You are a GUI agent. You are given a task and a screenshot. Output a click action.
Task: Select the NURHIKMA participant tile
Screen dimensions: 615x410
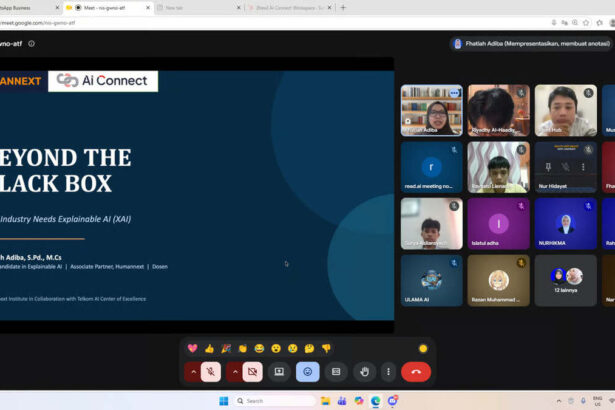point(566,224)
